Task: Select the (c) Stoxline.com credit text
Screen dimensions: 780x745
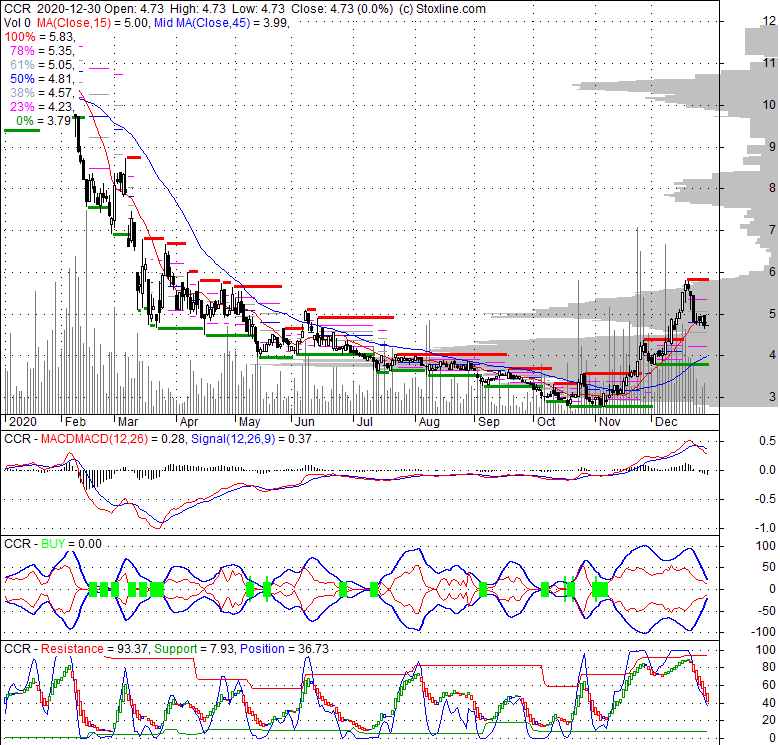Action: pyautogui.click(x=442, y=9)
